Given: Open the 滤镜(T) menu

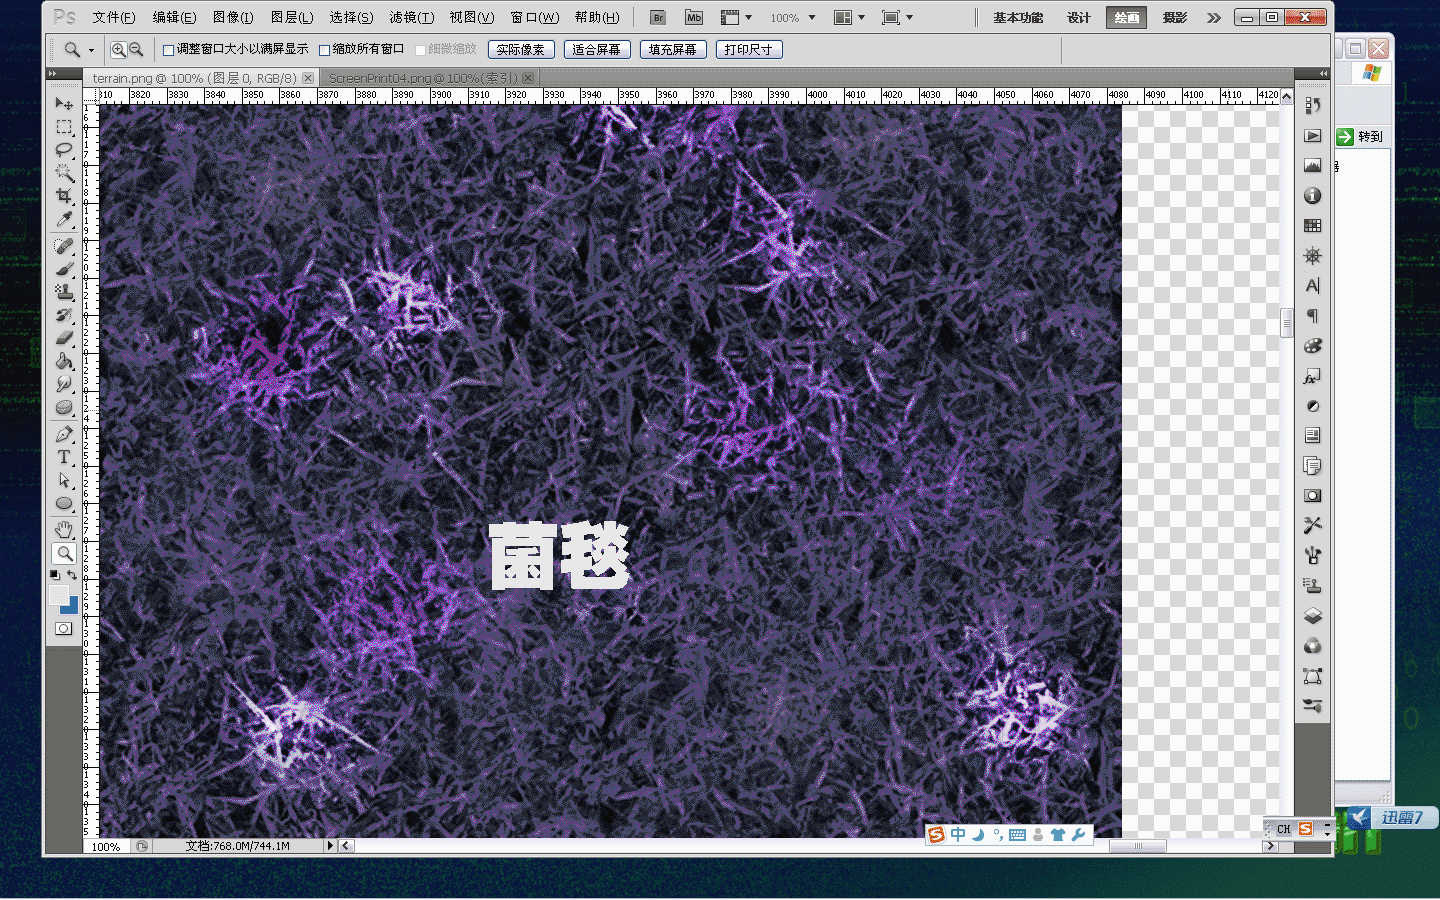Looking at the screenshot, I should [411, 17].
